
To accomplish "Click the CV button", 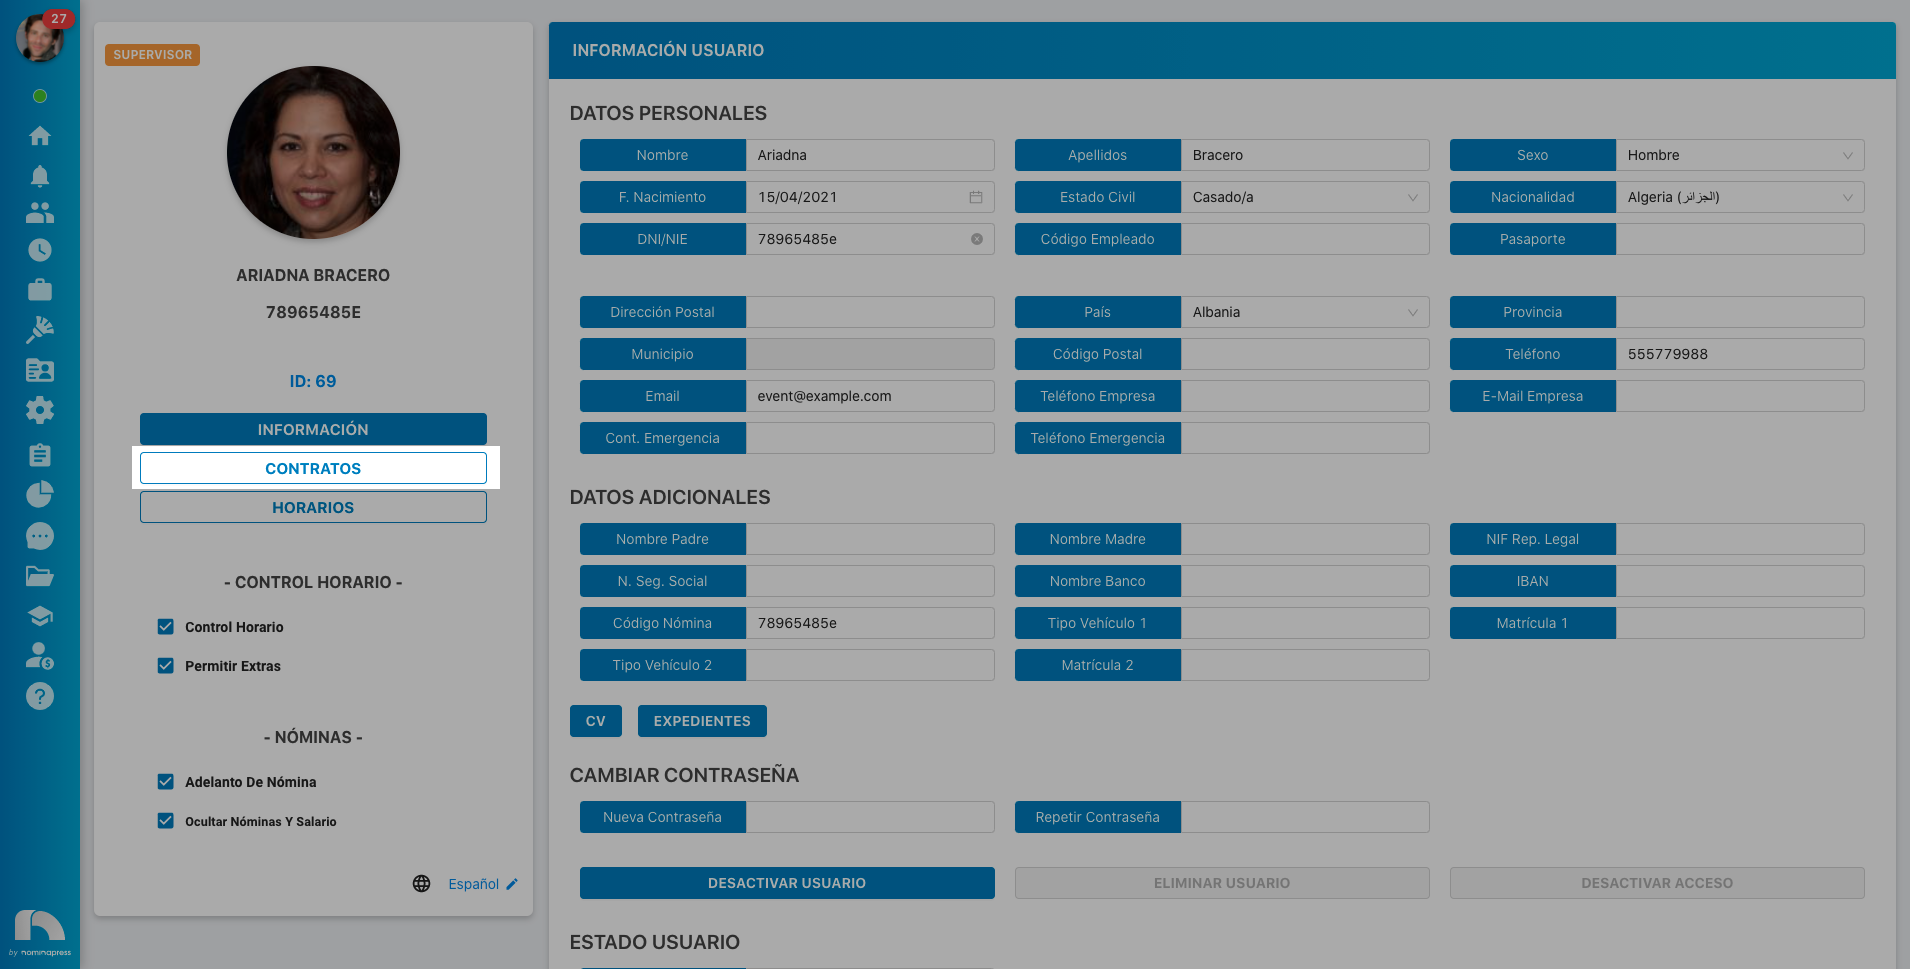I will pos(596,721).
